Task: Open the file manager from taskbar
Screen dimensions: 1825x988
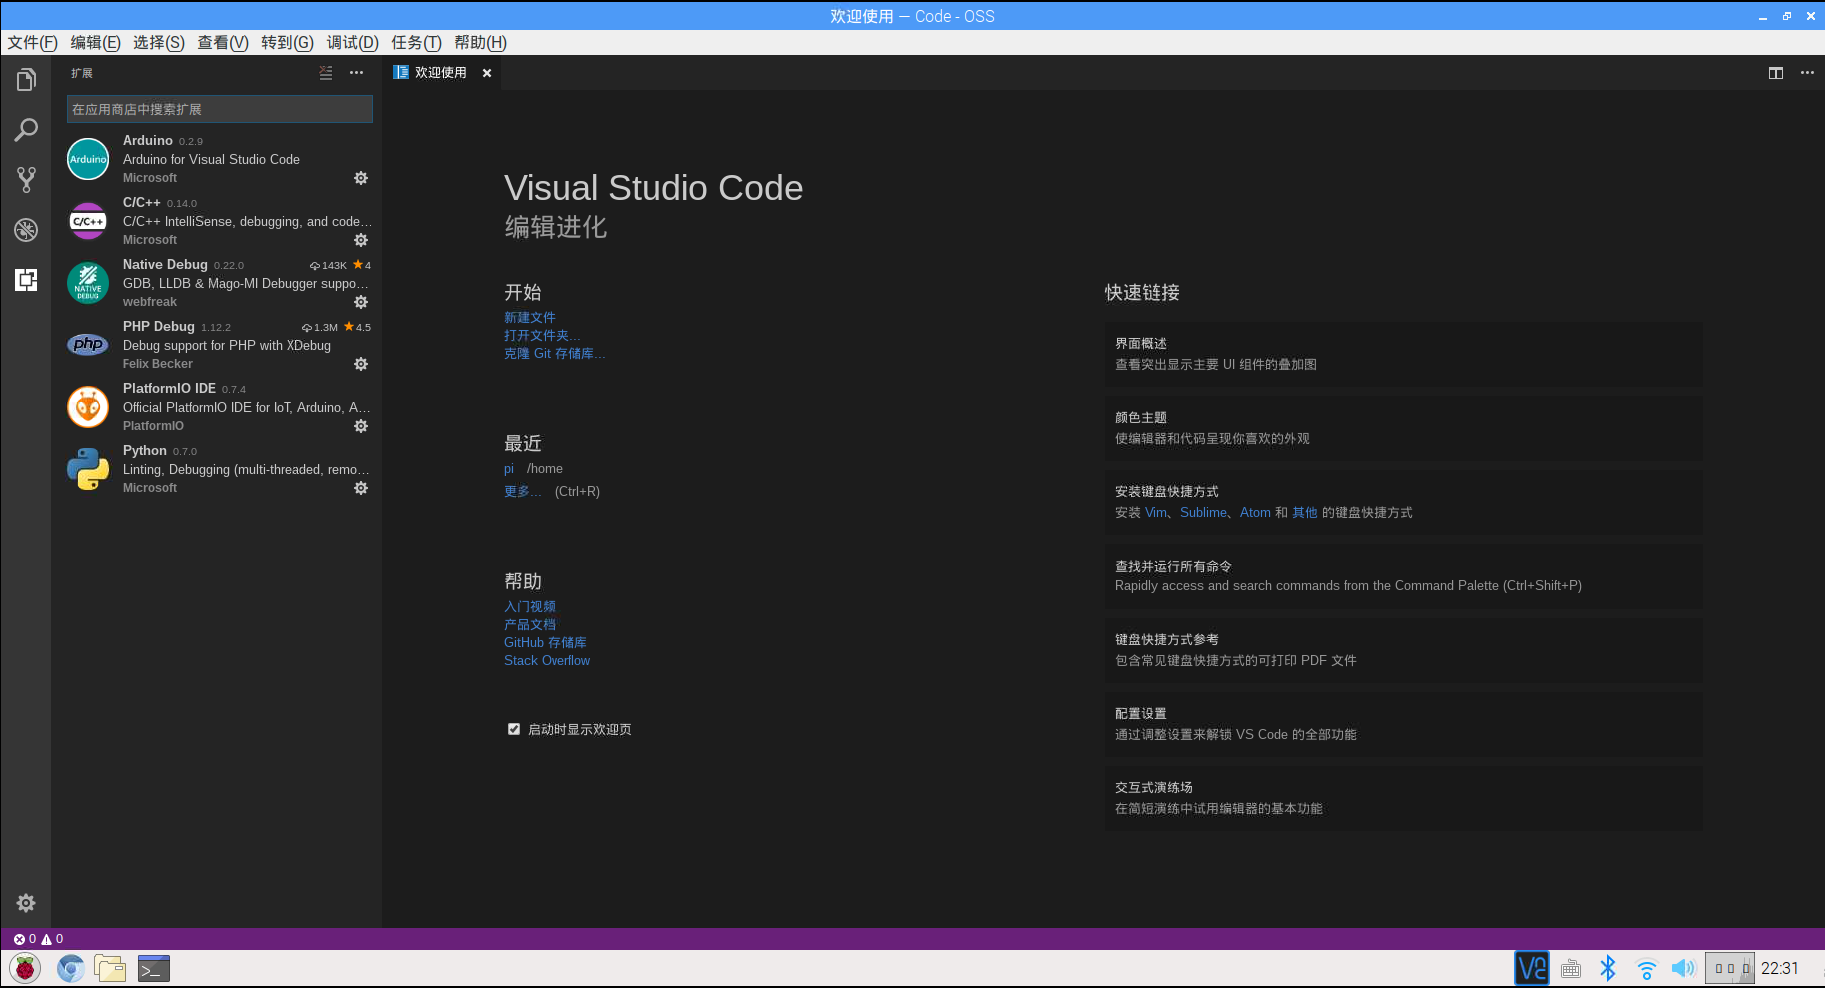Action: 110,968
